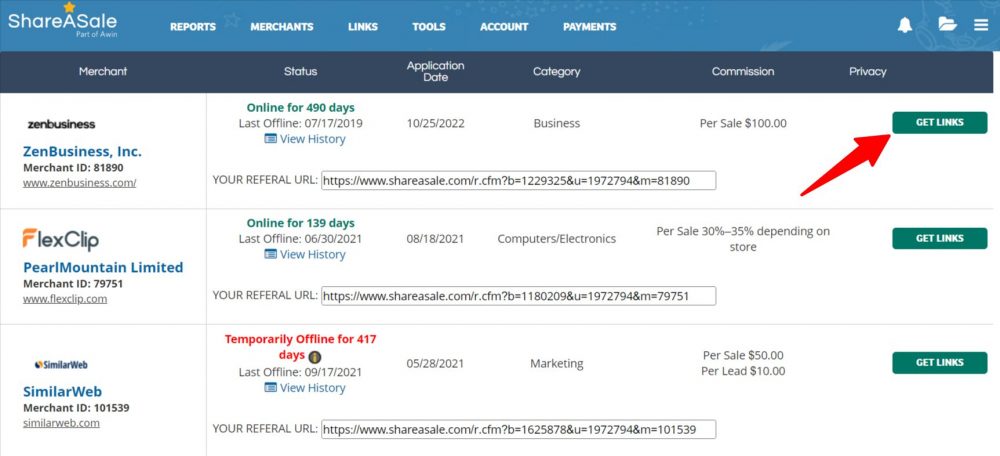
Task: Click 'Merchant ID: 101539' text
Action: coord(76,407)
